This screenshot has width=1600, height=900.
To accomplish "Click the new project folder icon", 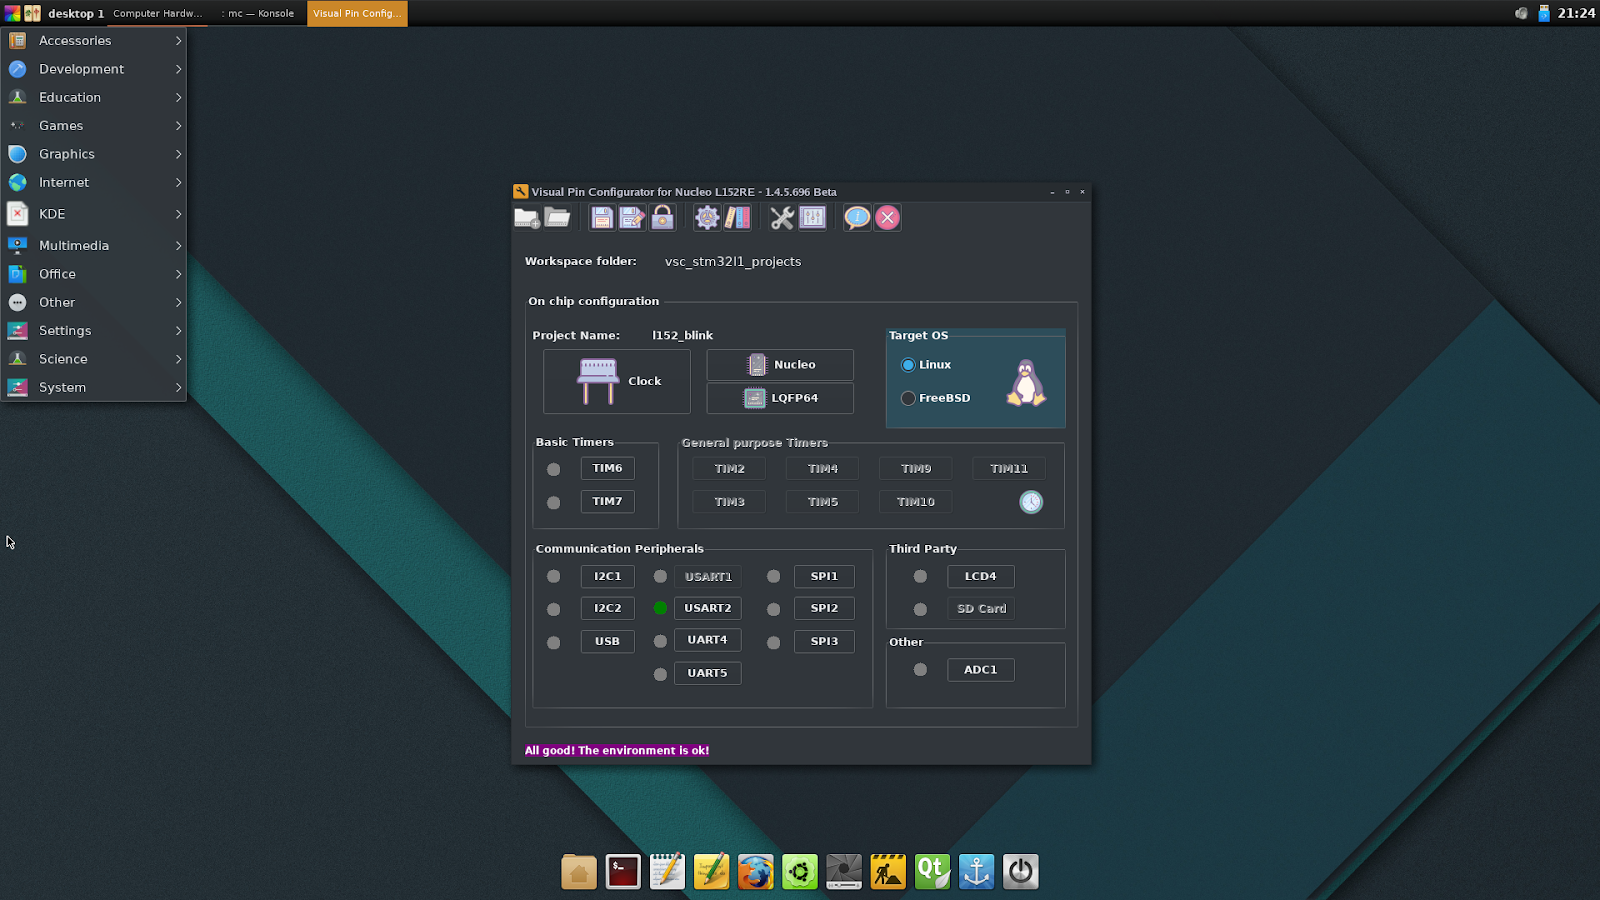I will (x=526, y=218).
